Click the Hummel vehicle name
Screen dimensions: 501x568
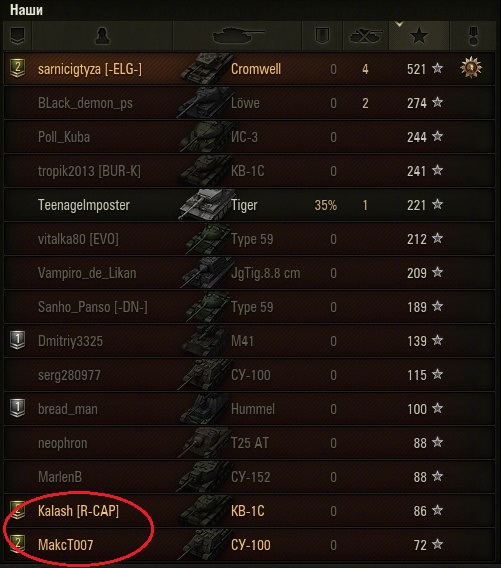click(253, 409)
